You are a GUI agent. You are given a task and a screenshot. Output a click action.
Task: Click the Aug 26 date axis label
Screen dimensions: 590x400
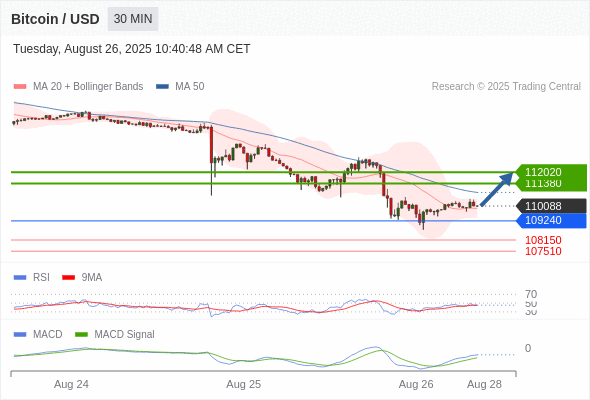(x=416, y=384)
